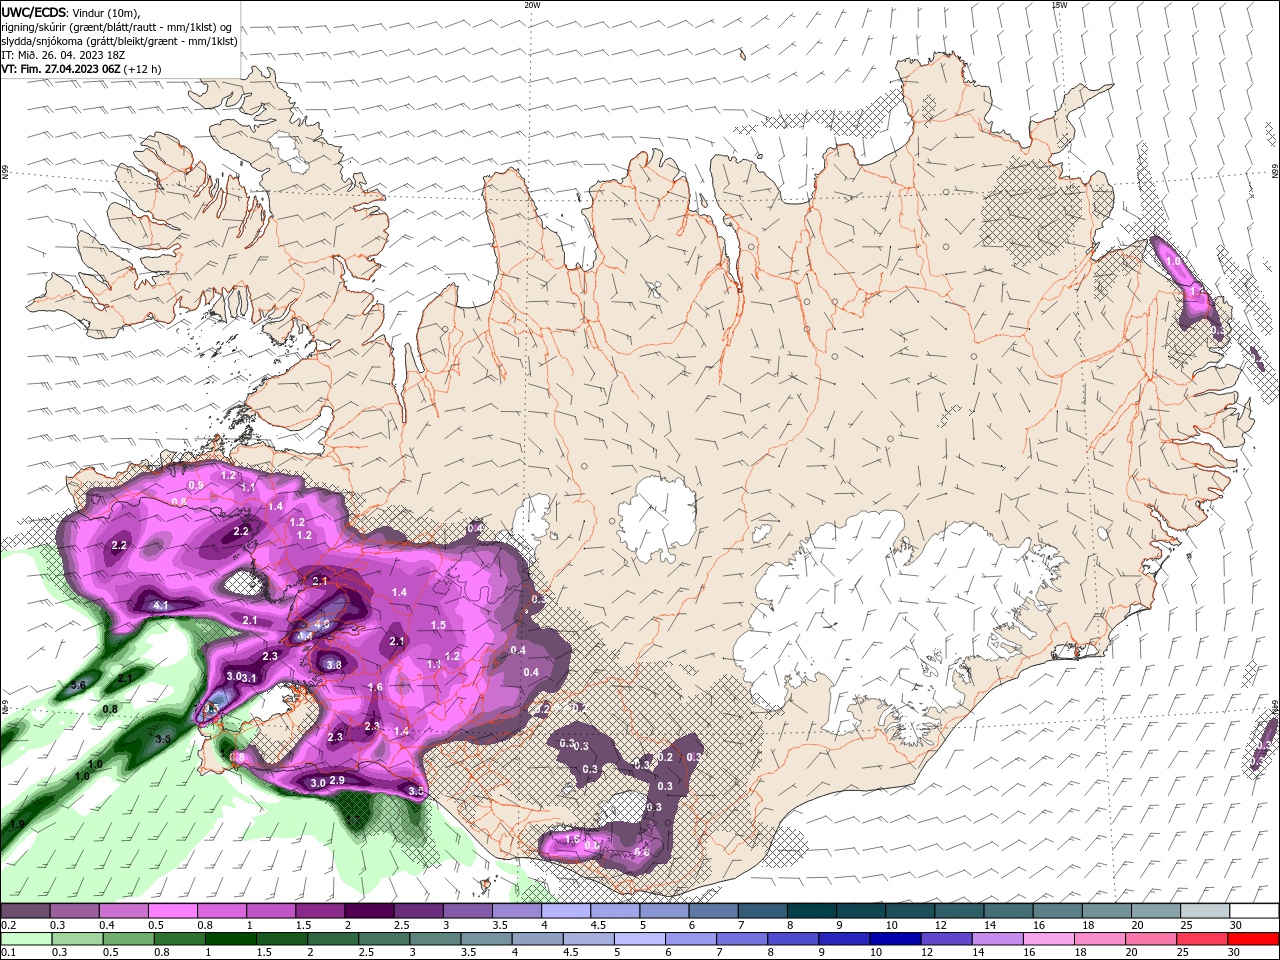Click the 'VT: Fim. 27.04.2023 06Z (+12 h)' line
Image resolution: width=1280 pixels, height=960 pixels.
(x=81, y=69)
